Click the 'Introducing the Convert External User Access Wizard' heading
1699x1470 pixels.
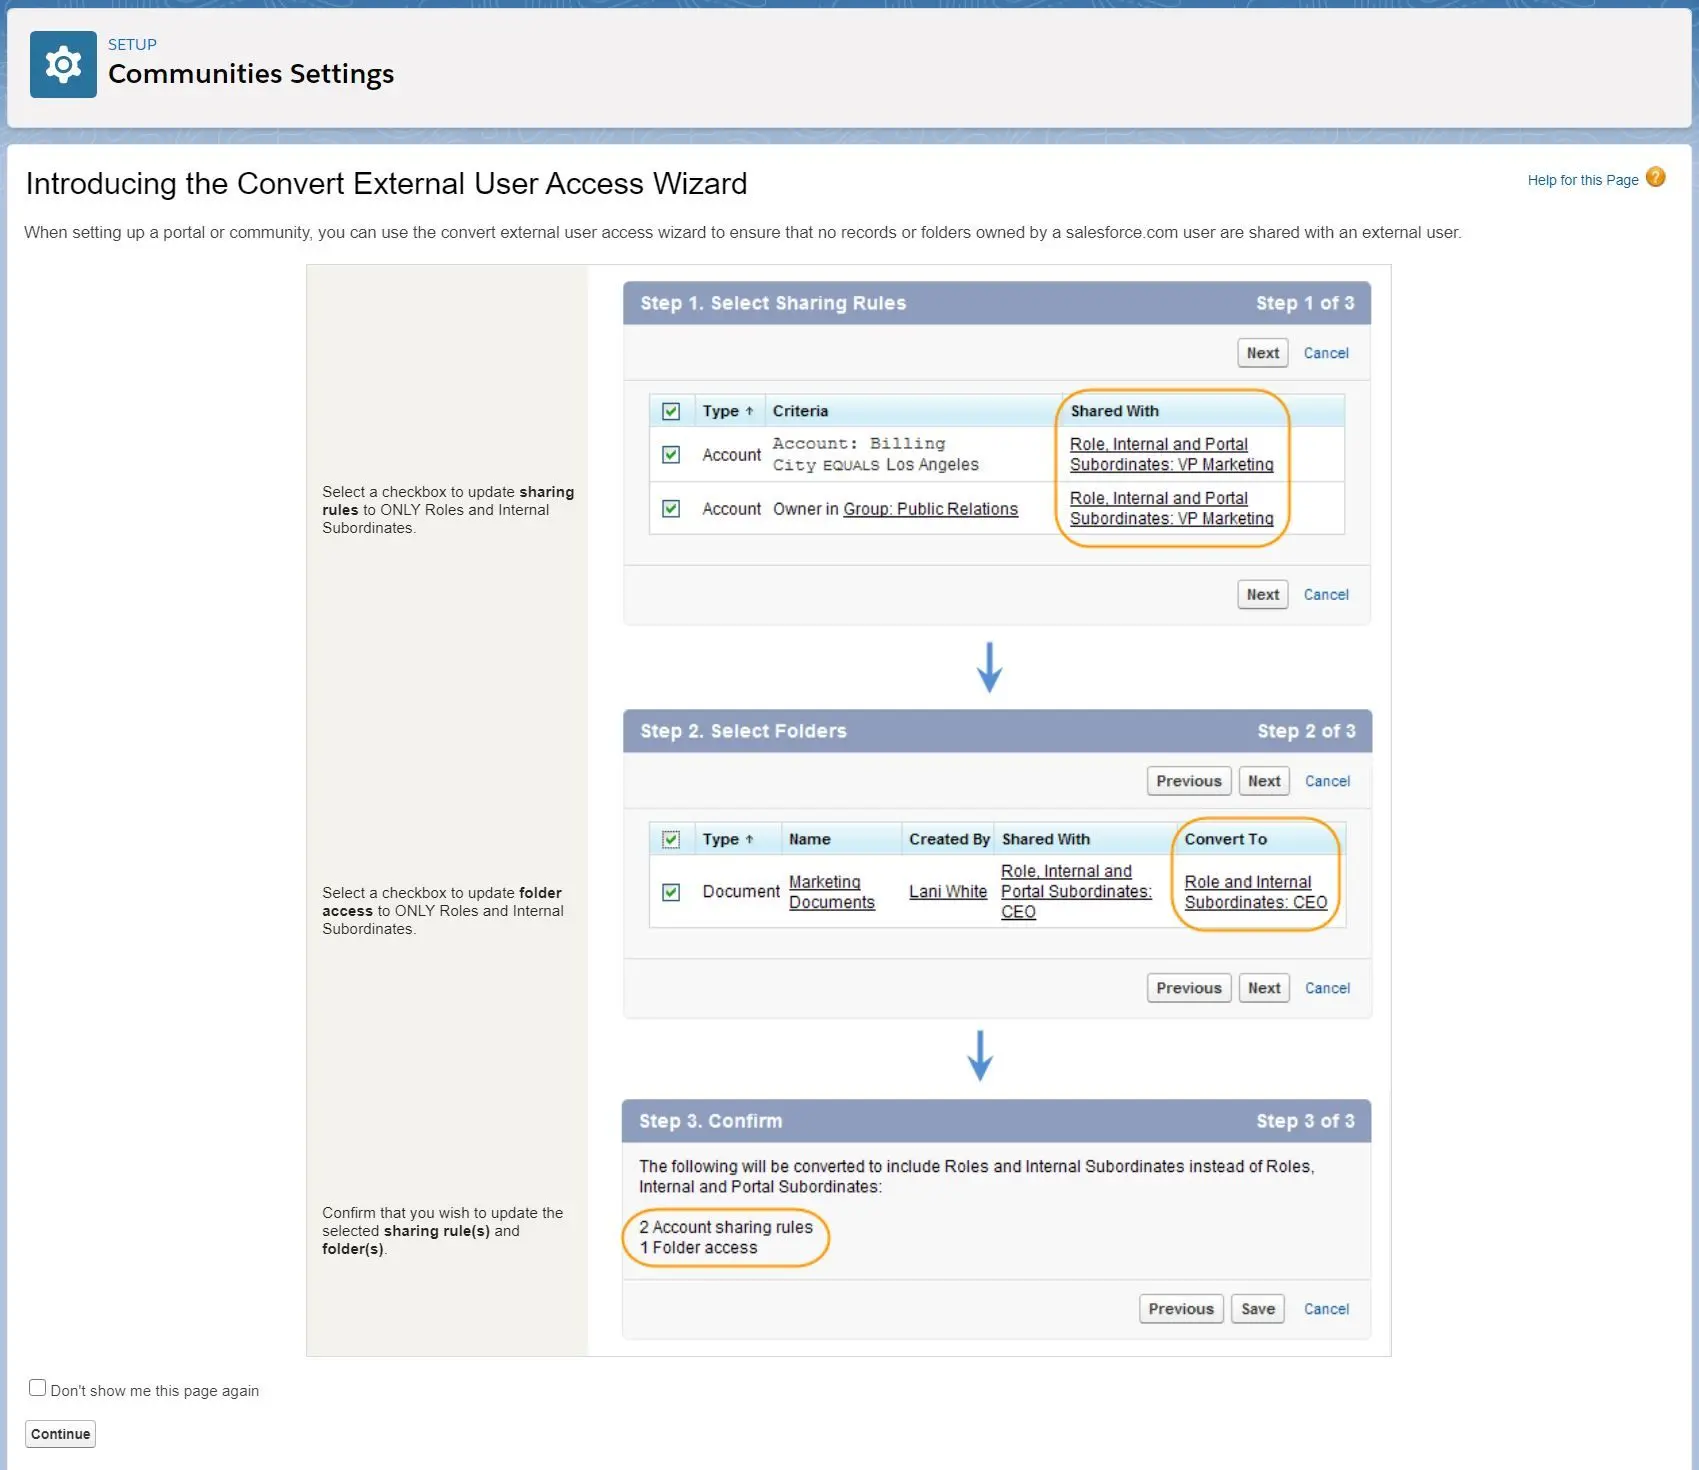tap(386, 183)
